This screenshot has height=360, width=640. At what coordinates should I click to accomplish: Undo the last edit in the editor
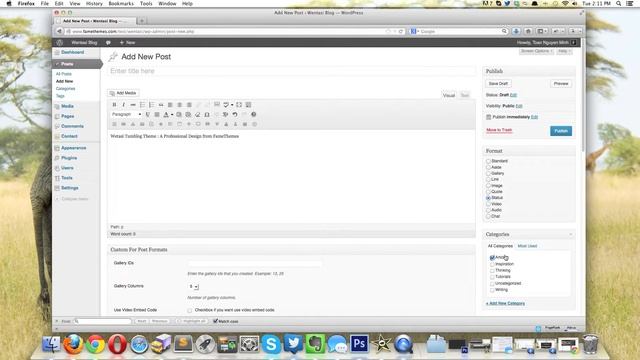(x=235, y=115)
